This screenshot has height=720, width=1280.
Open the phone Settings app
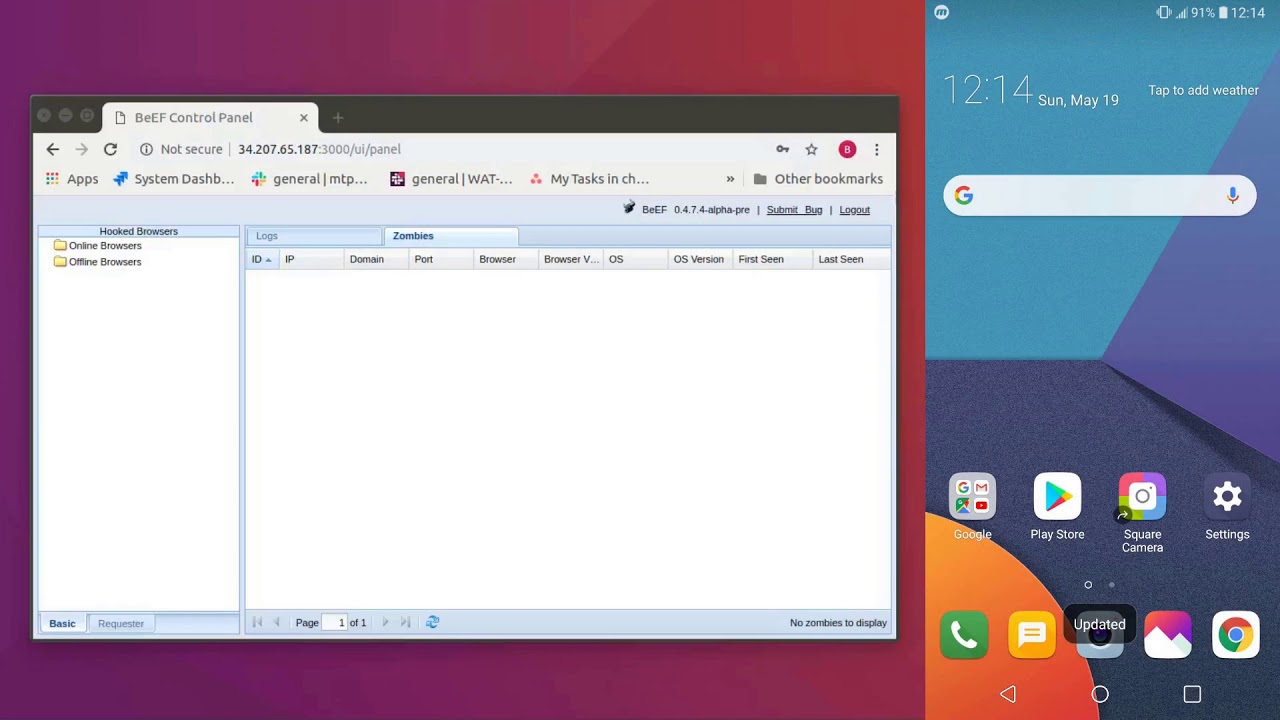tap(1227, 507)
